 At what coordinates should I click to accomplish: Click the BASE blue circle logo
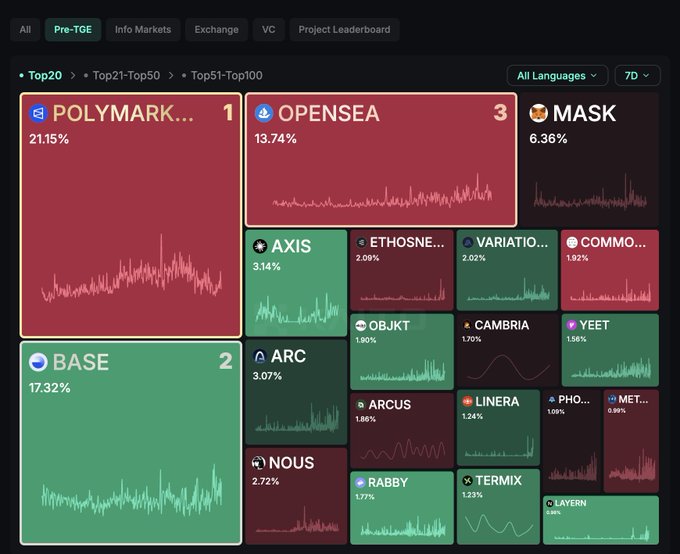tap(38, 362)
